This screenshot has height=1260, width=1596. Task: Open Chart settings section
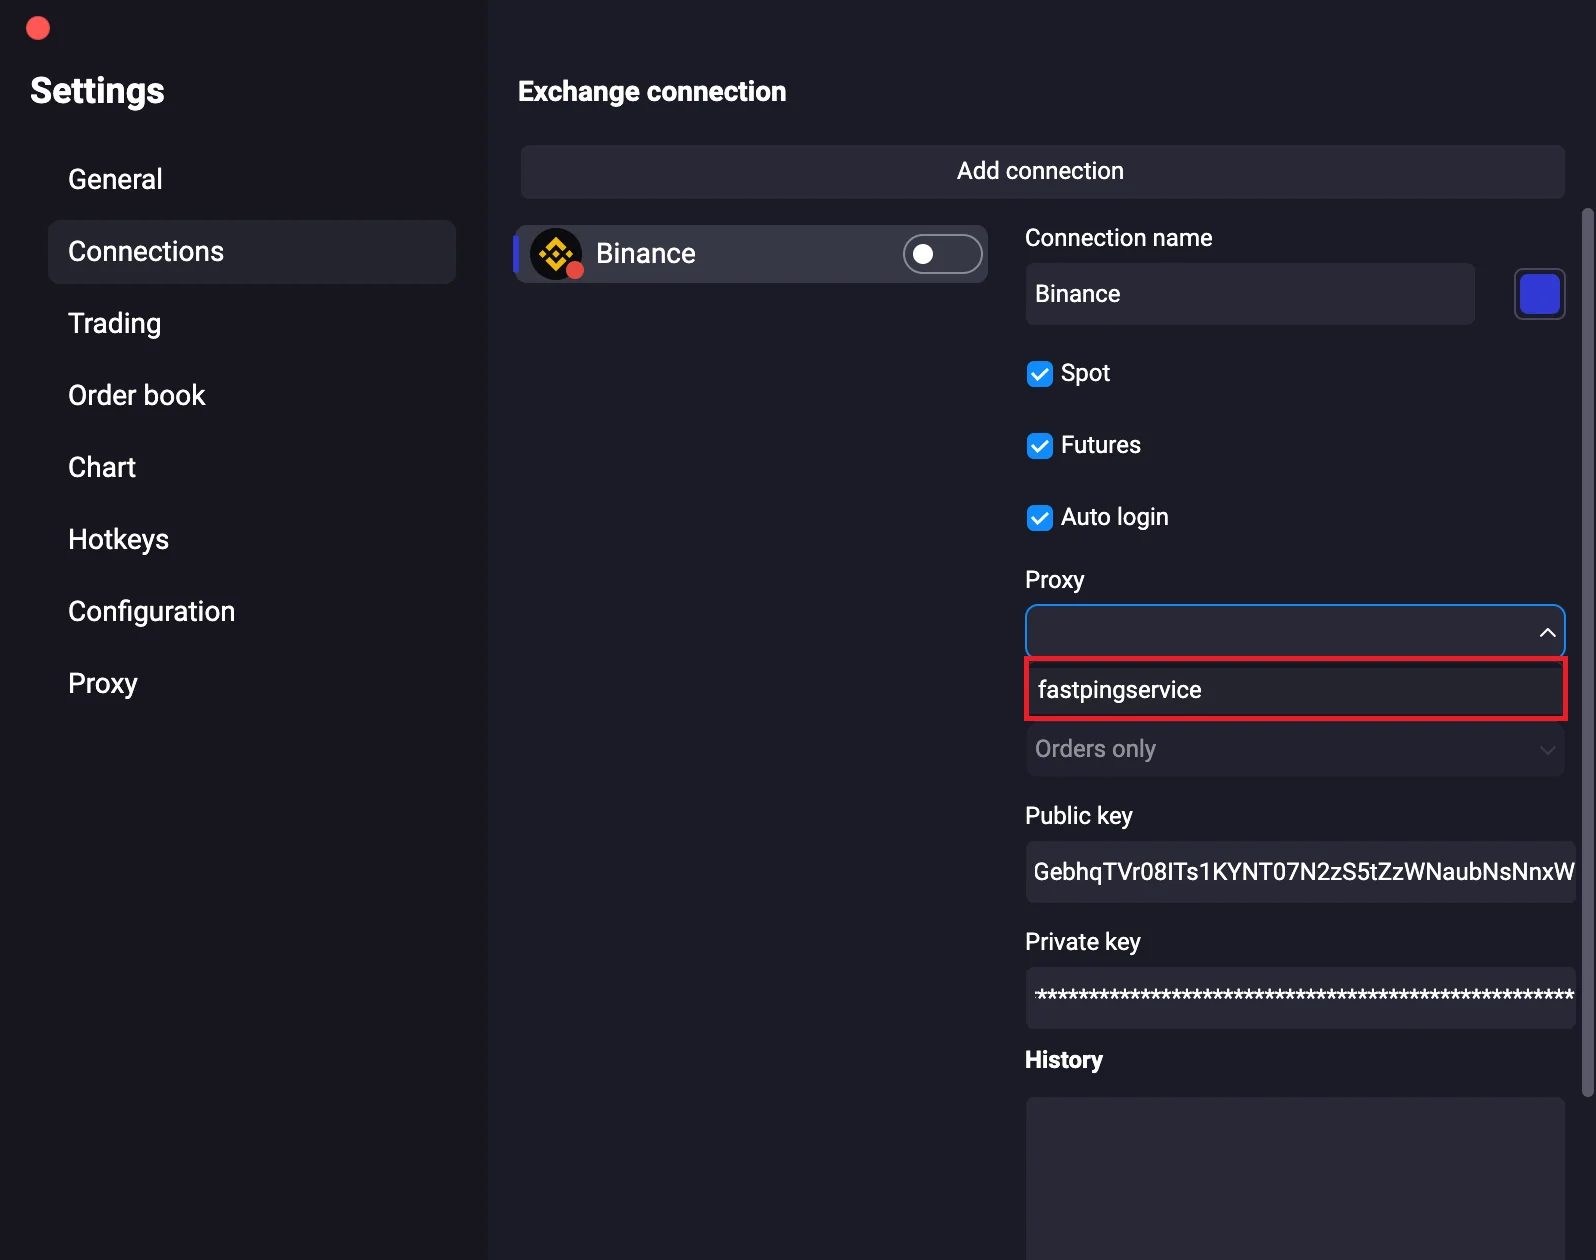[x=102, y=468]
